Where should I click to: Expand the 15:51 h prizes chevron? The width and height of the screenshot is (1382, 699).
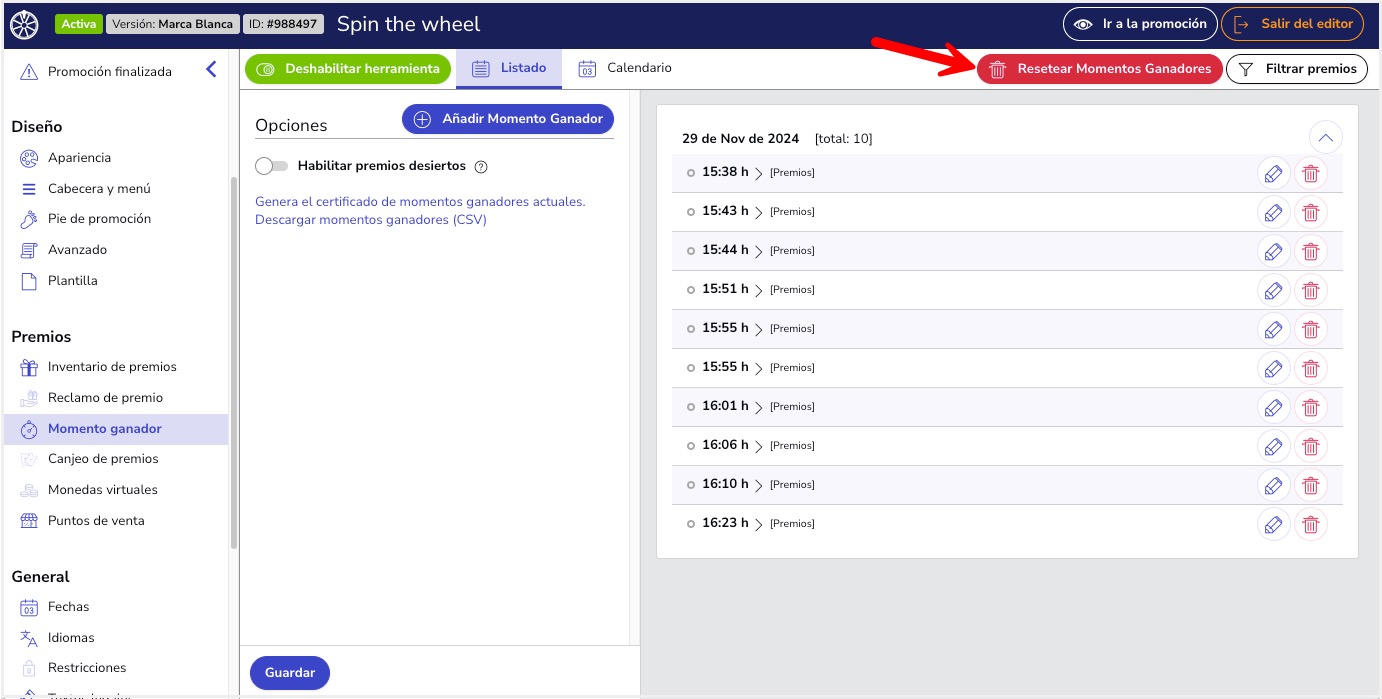[x=759, y=290]
